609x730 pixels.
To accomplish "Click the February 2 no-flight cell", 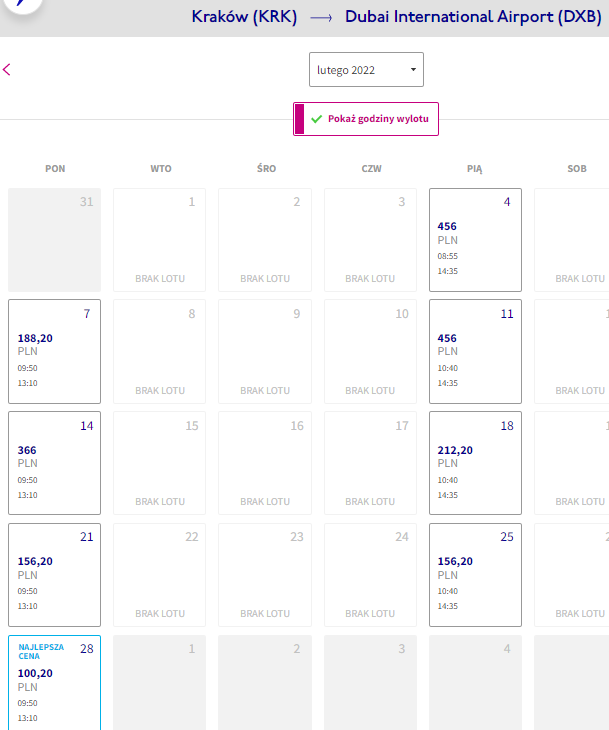I will pos(265,240).
